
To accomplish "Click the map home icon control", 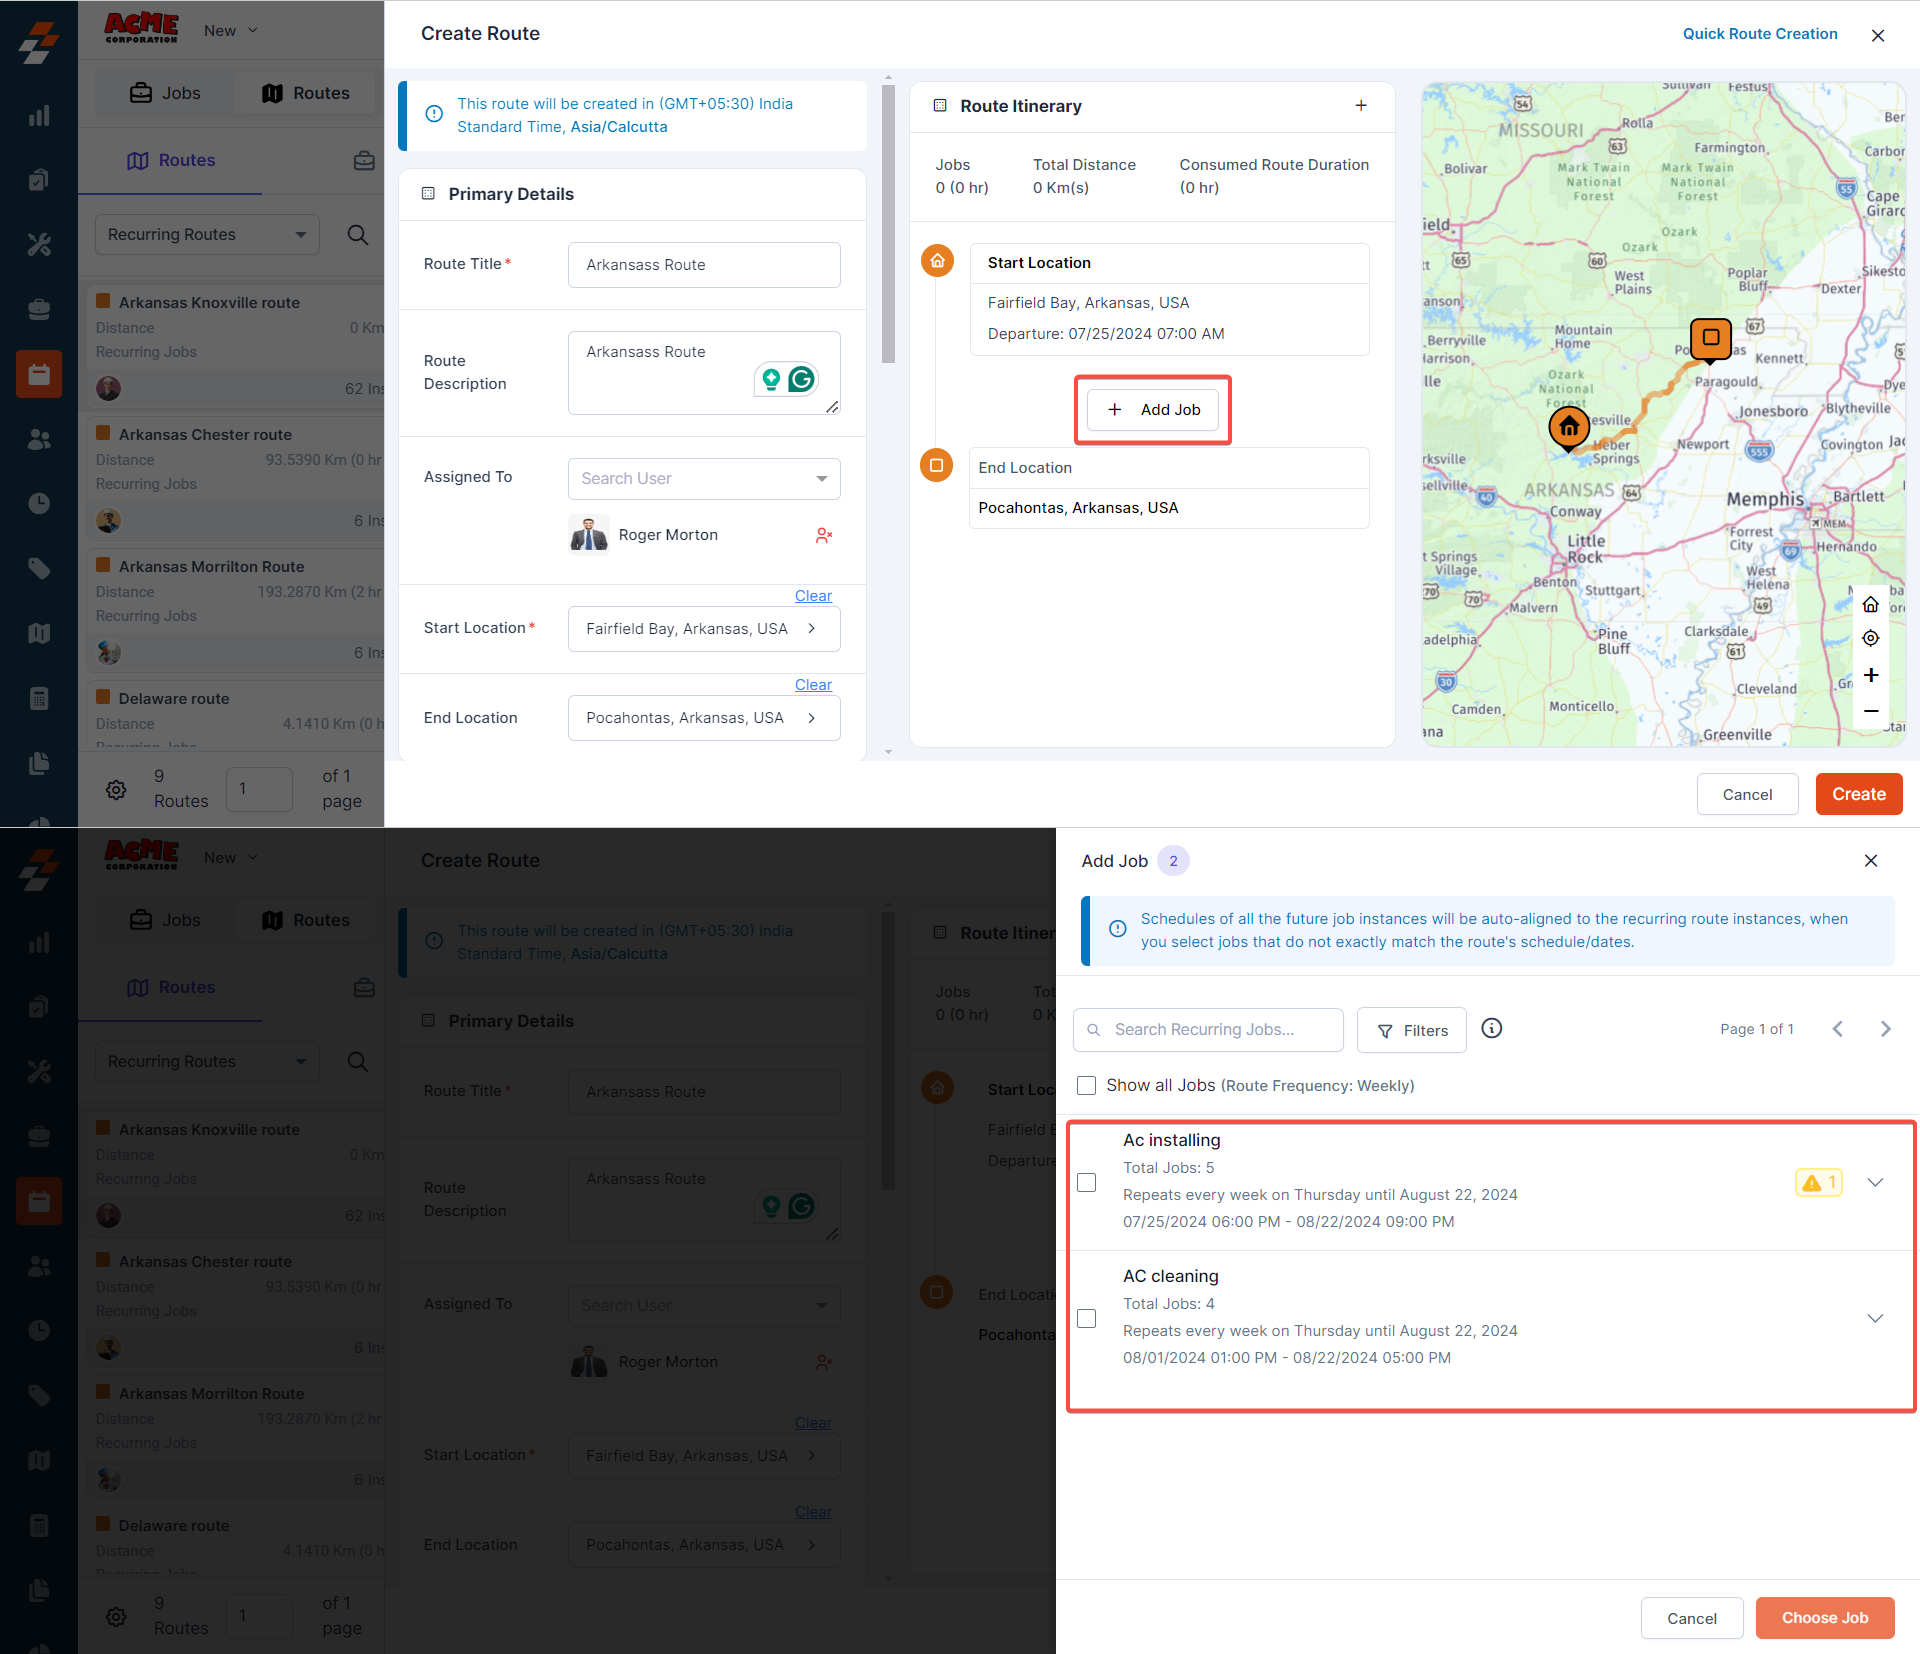I will (x=1870, y=604).
